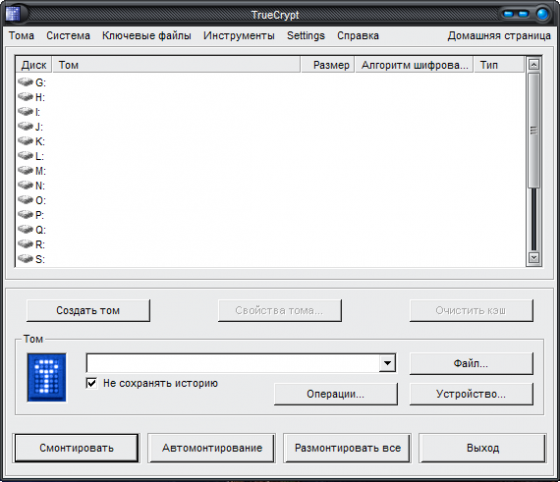Click the TrueCrypt title bar app icon
Image resolution: width=560 pixels, height=482 pixels.
(13, 14)
